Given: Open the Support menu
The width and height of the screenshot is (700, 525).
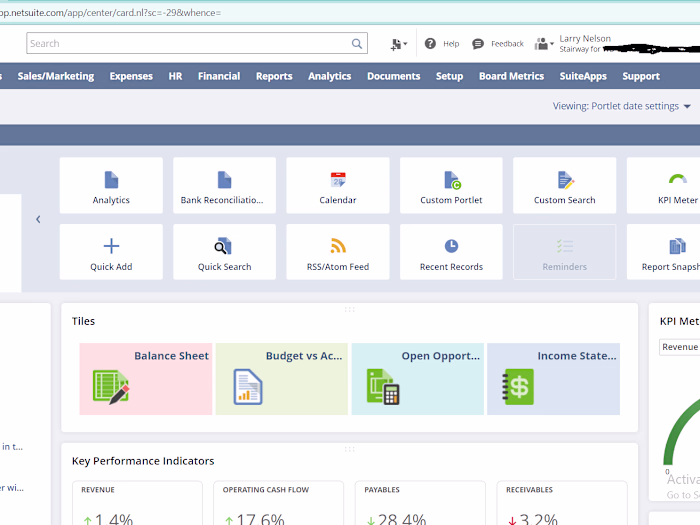Looking at the screenshot, I should coord(641,76).
